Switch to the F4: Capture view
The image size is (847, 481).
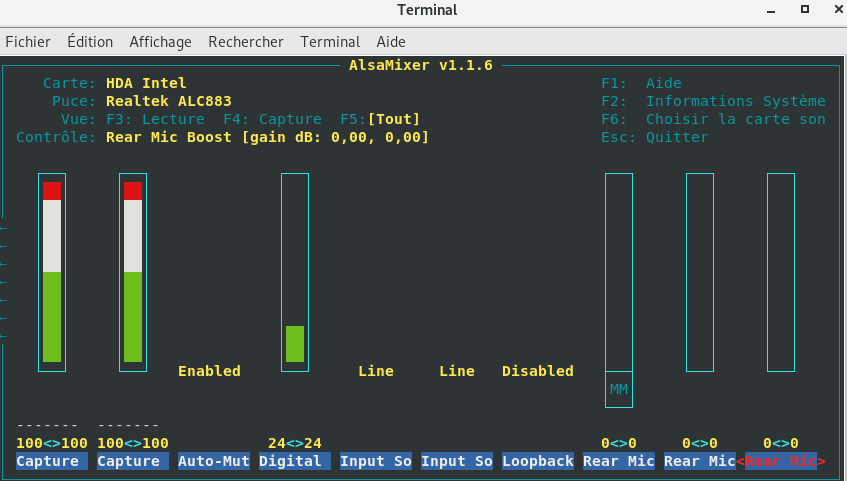[x=272, y=119]
